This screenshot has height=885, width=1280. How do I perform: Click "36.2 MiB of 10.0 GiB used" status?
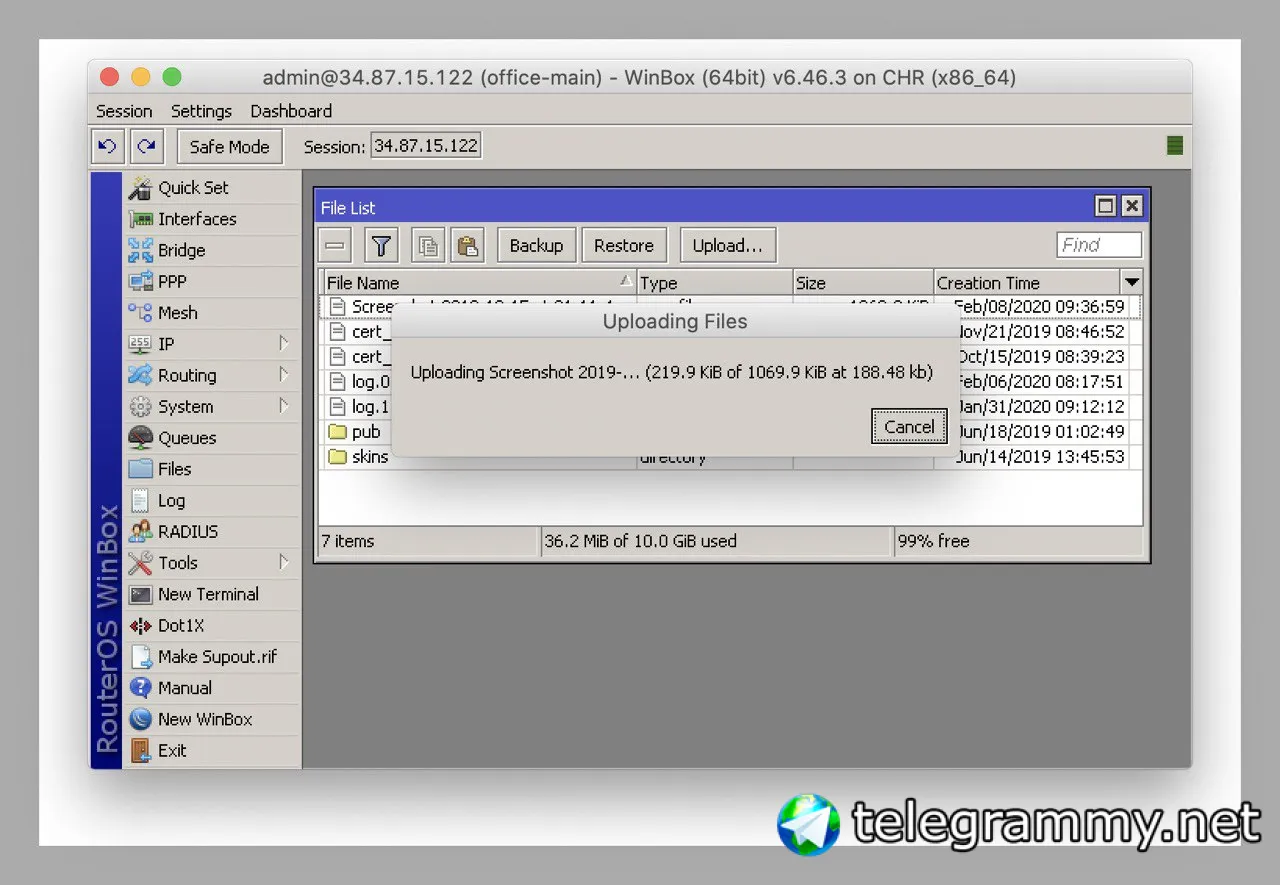click(x=640, y=541)
